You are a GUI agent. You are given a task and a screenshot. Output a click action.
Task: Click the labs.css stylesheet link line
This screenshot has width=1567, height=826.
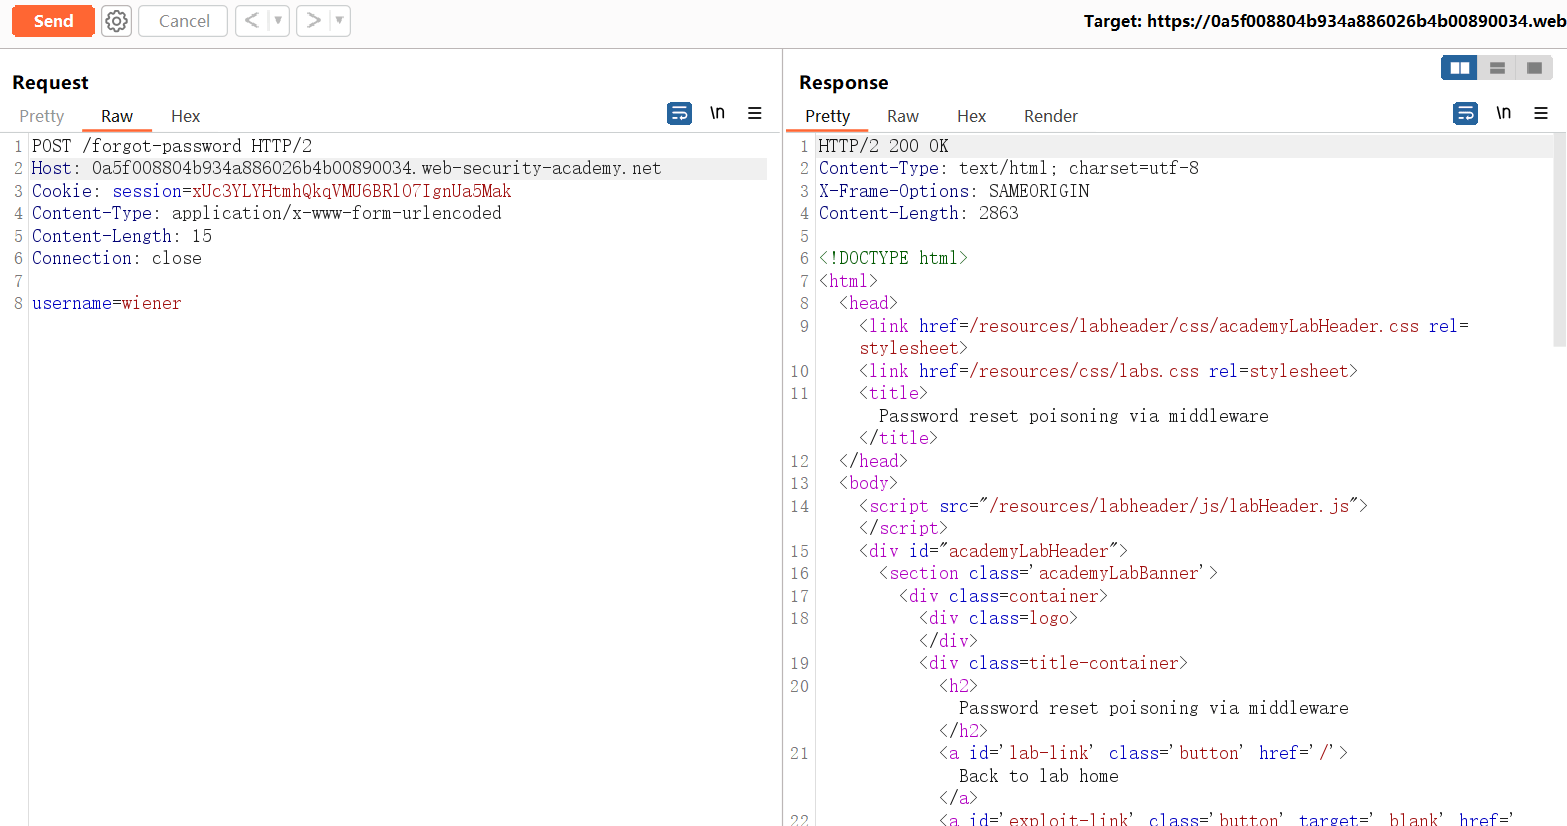coord(1109,371)
